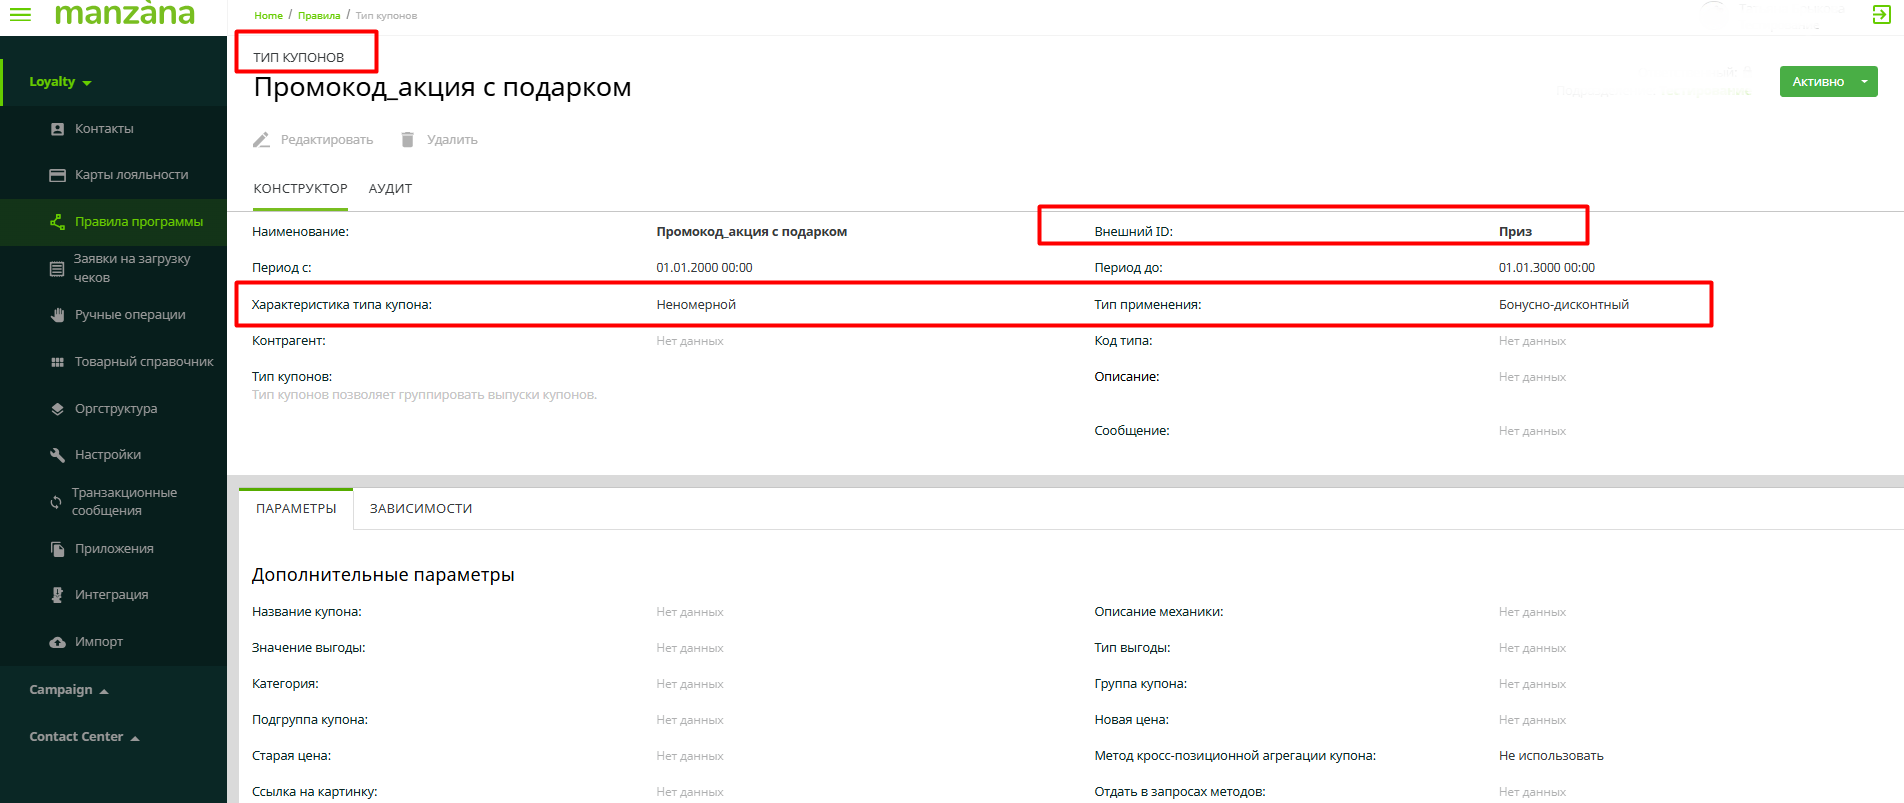Open Товарный справочник in the sidebar

[143, 362]
